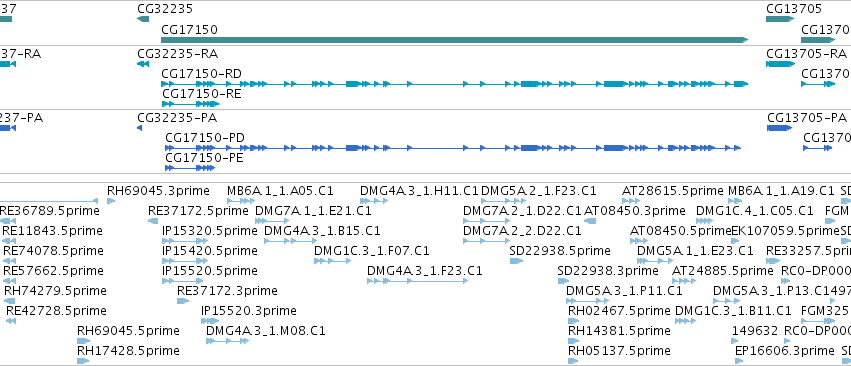Click the SD22938.3prime EST label

tap(608, 270)
